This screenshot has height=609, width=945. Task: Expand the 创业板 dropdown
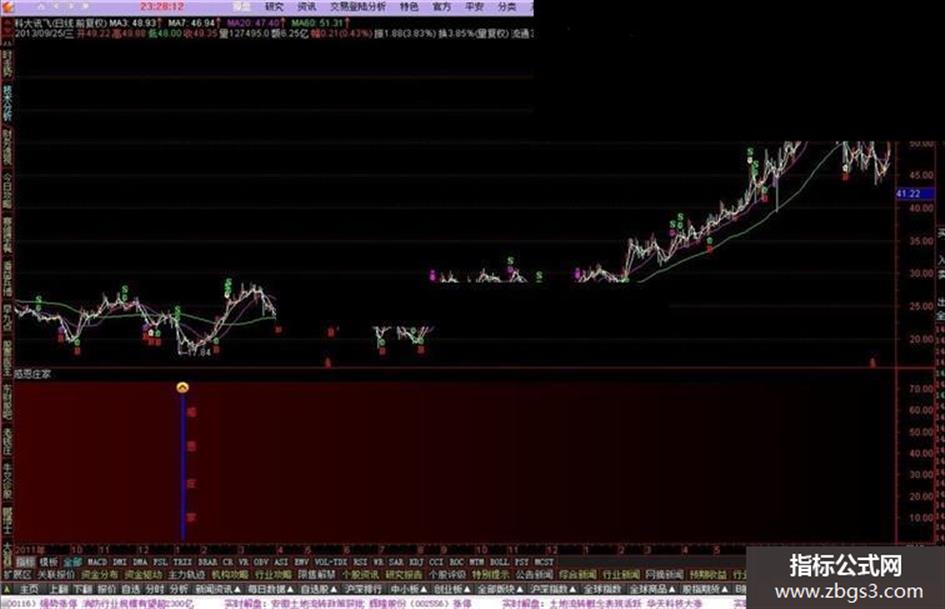[453, 588]
